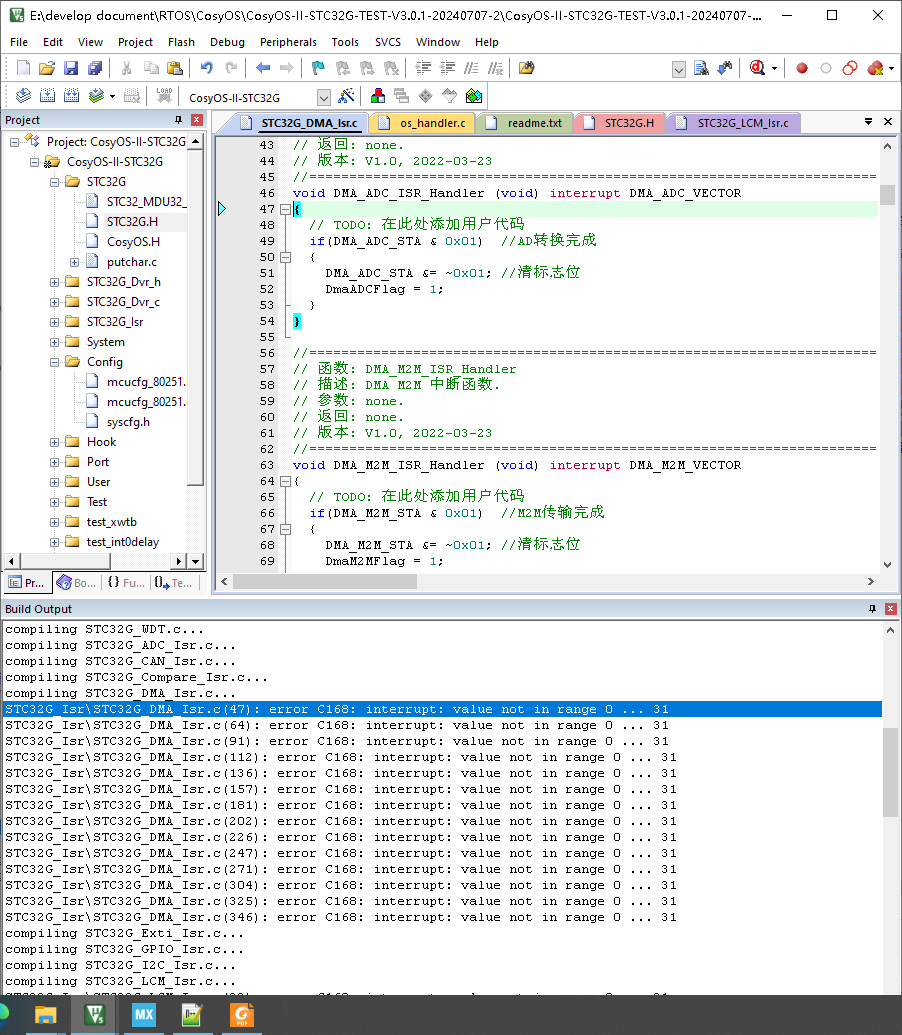Click the Manage Project Items icon
This screenshot has width=902, height=1035.
tap(378, 96)
